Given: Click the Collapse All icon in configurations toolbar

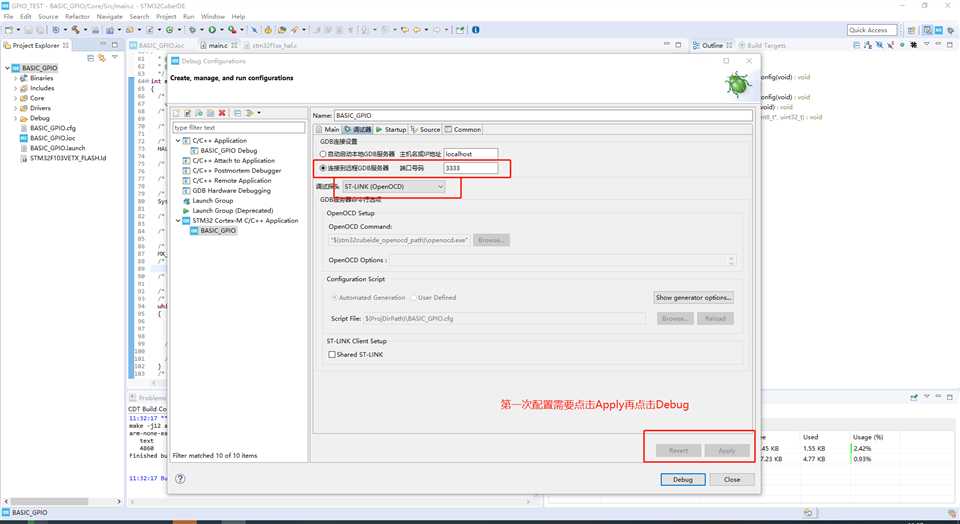Looking at the screenshot, I should [x=238, y=113].
